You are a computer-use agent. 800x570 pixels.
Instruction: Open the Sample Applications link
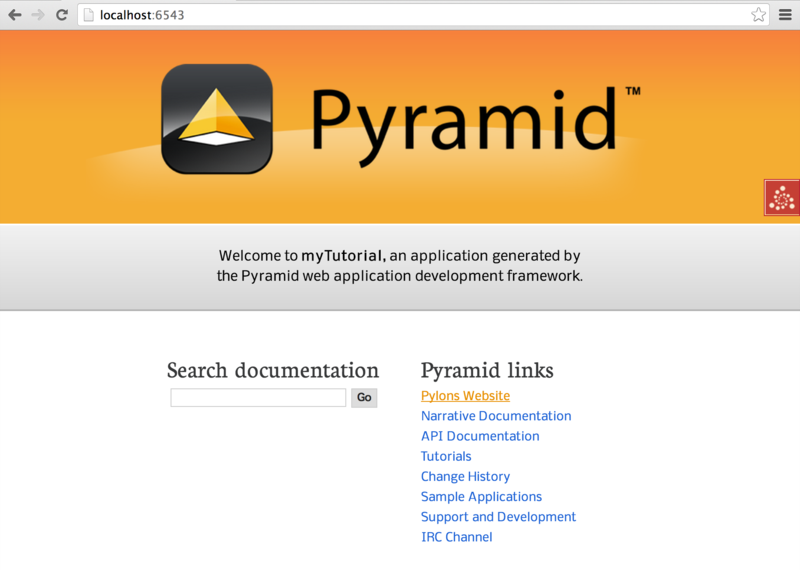click(481, 497)
